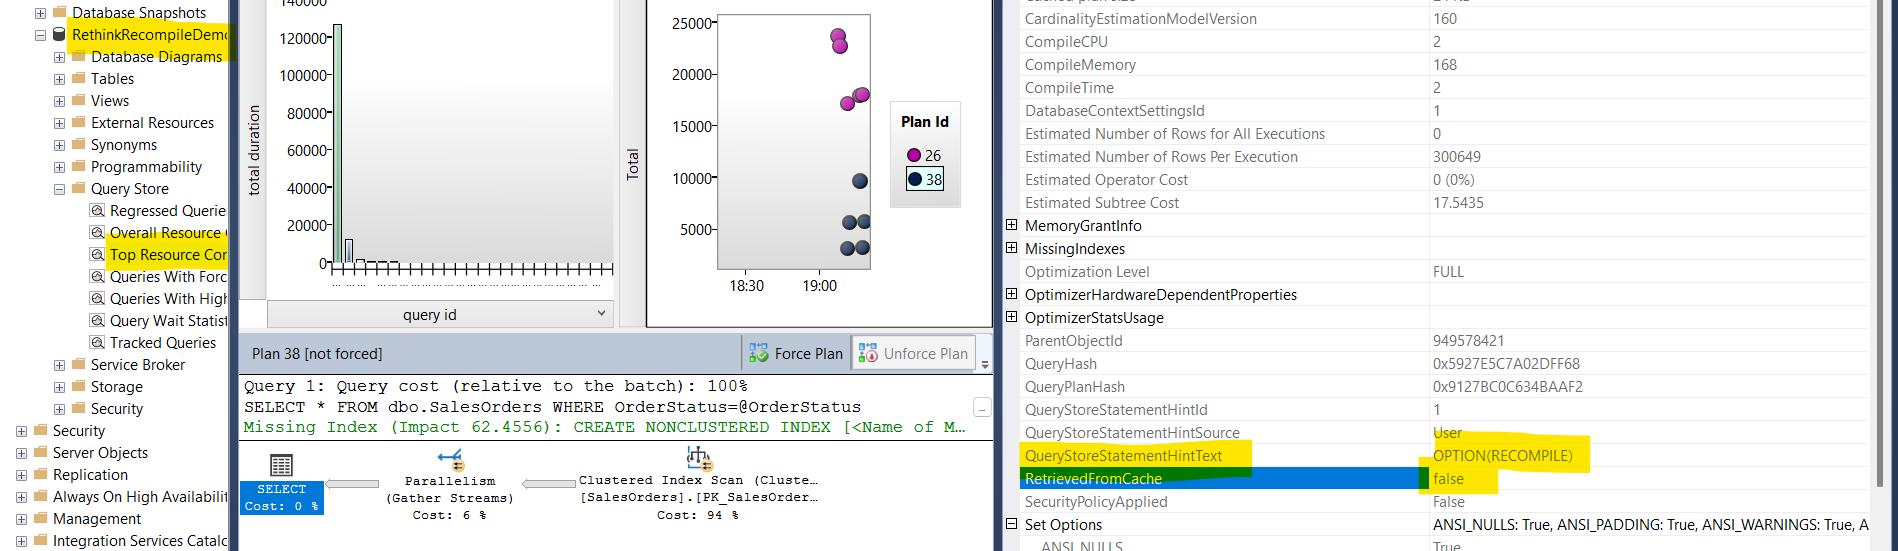1898x551 pixels.
Task: Collapse the Query Store tree node
Action: (x=59, y=189)
